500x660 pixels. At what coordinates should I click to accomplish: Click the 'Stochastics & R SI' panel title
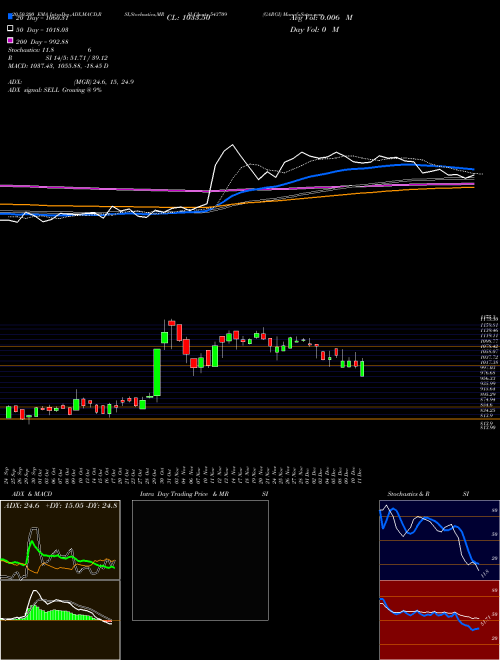[428, 494]
